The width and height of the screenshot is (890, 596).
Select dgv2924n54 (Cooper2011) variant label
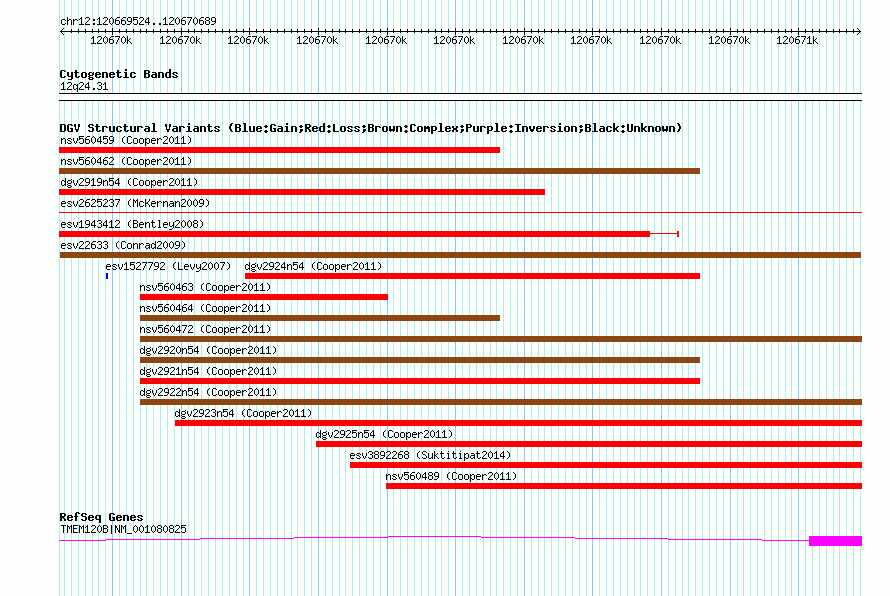pyautogui.click(x=313, y=266)
